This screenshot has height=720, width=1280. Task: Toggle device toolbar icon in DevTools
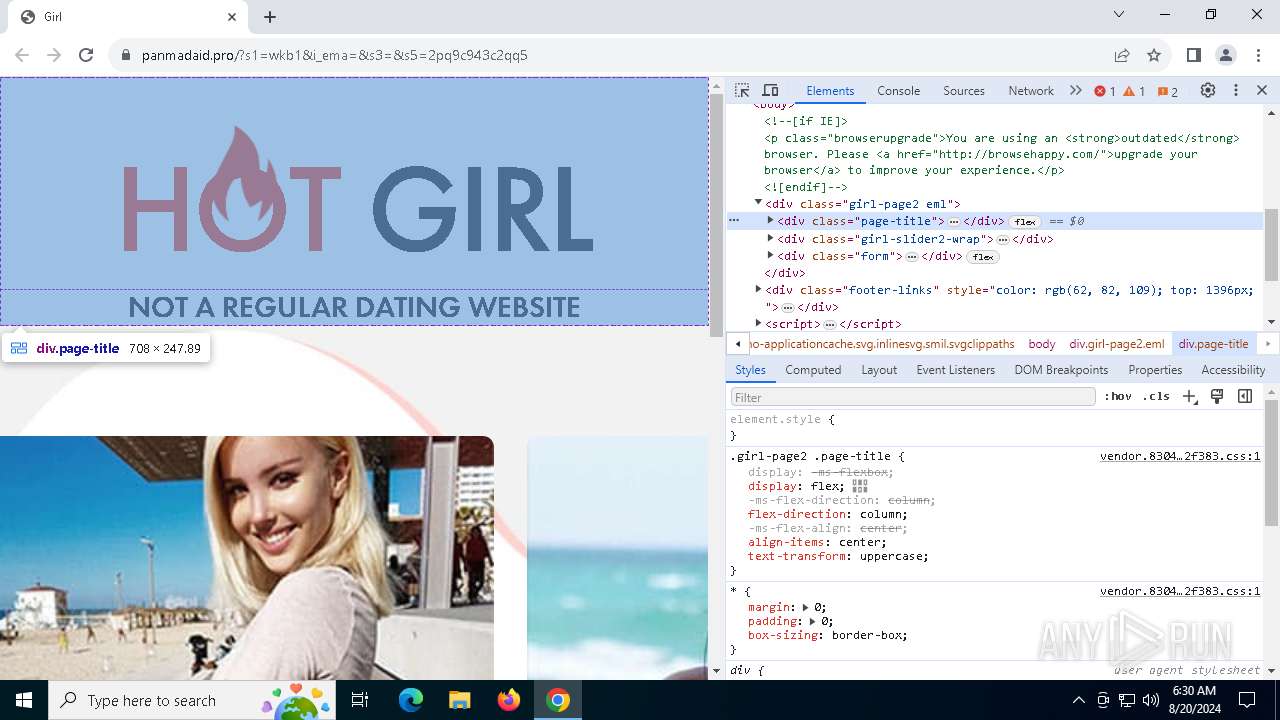pos(770,91)
